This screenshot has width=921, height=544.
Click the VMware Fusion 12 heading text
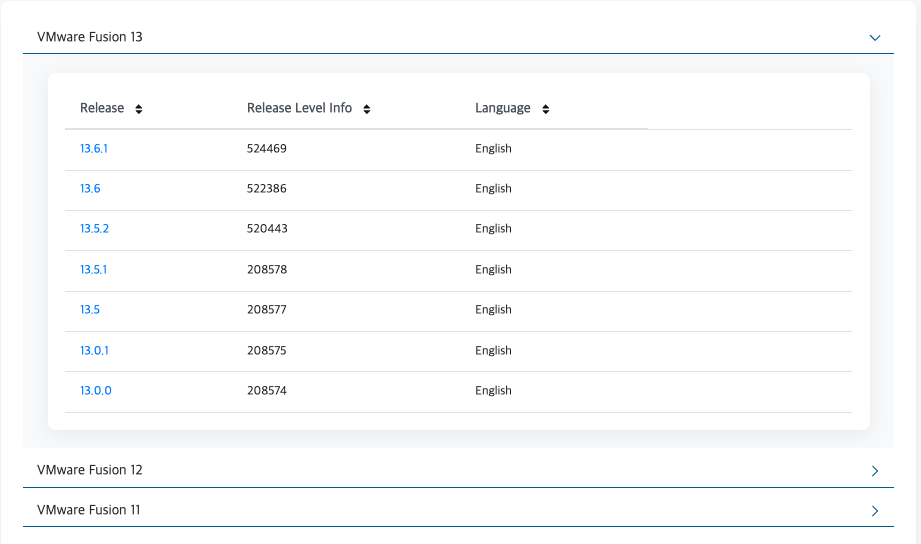[x=90, y=470]
